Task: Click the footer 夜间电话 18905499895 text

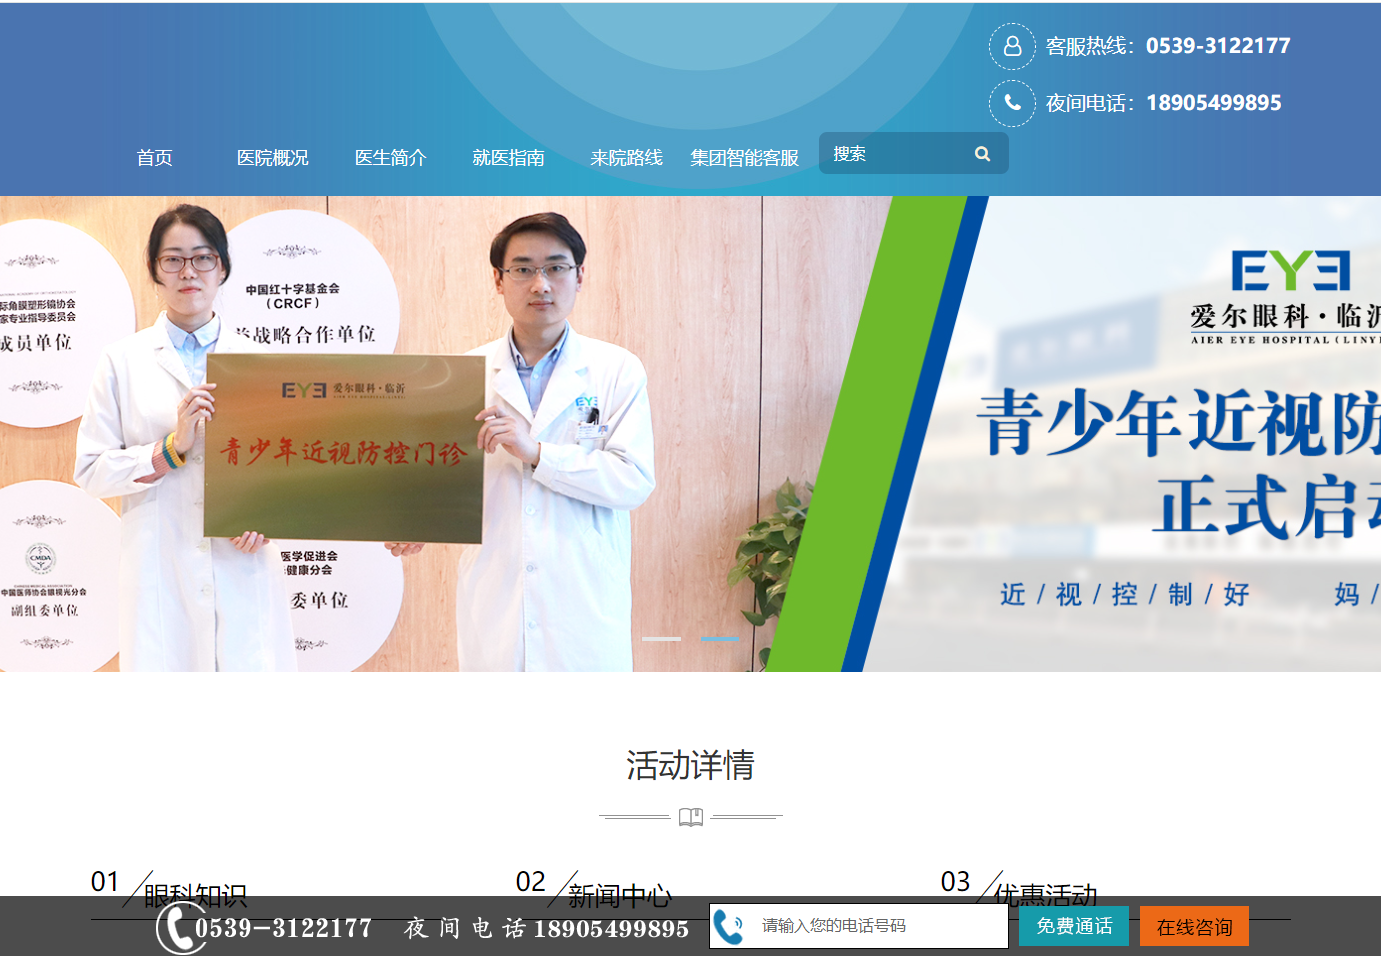Action: (x=546, y=929)
